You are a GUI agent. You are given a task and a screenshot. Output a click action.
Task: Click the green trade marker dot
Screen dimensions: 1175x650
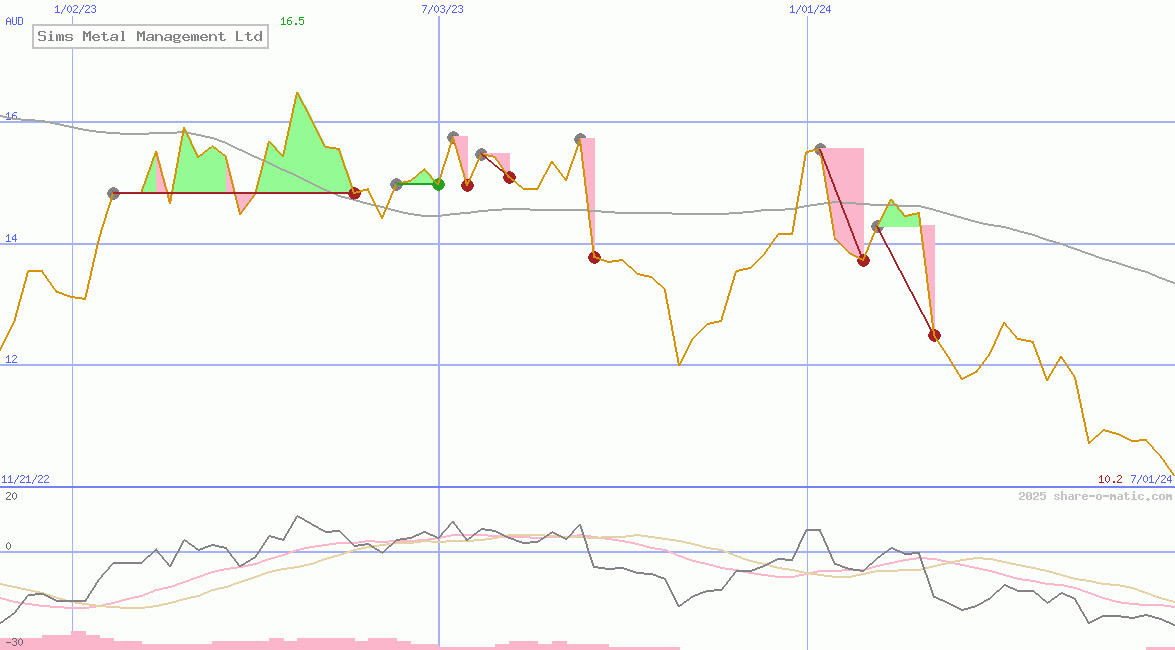tap(439, 184)
